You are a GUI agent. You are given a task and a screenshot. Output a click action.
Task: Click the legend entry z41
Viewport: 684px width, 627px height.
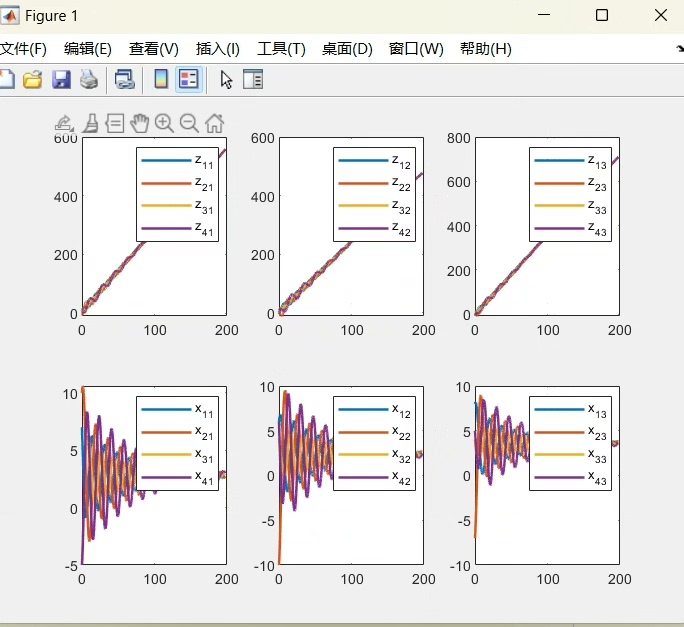[x=204, y=229]
